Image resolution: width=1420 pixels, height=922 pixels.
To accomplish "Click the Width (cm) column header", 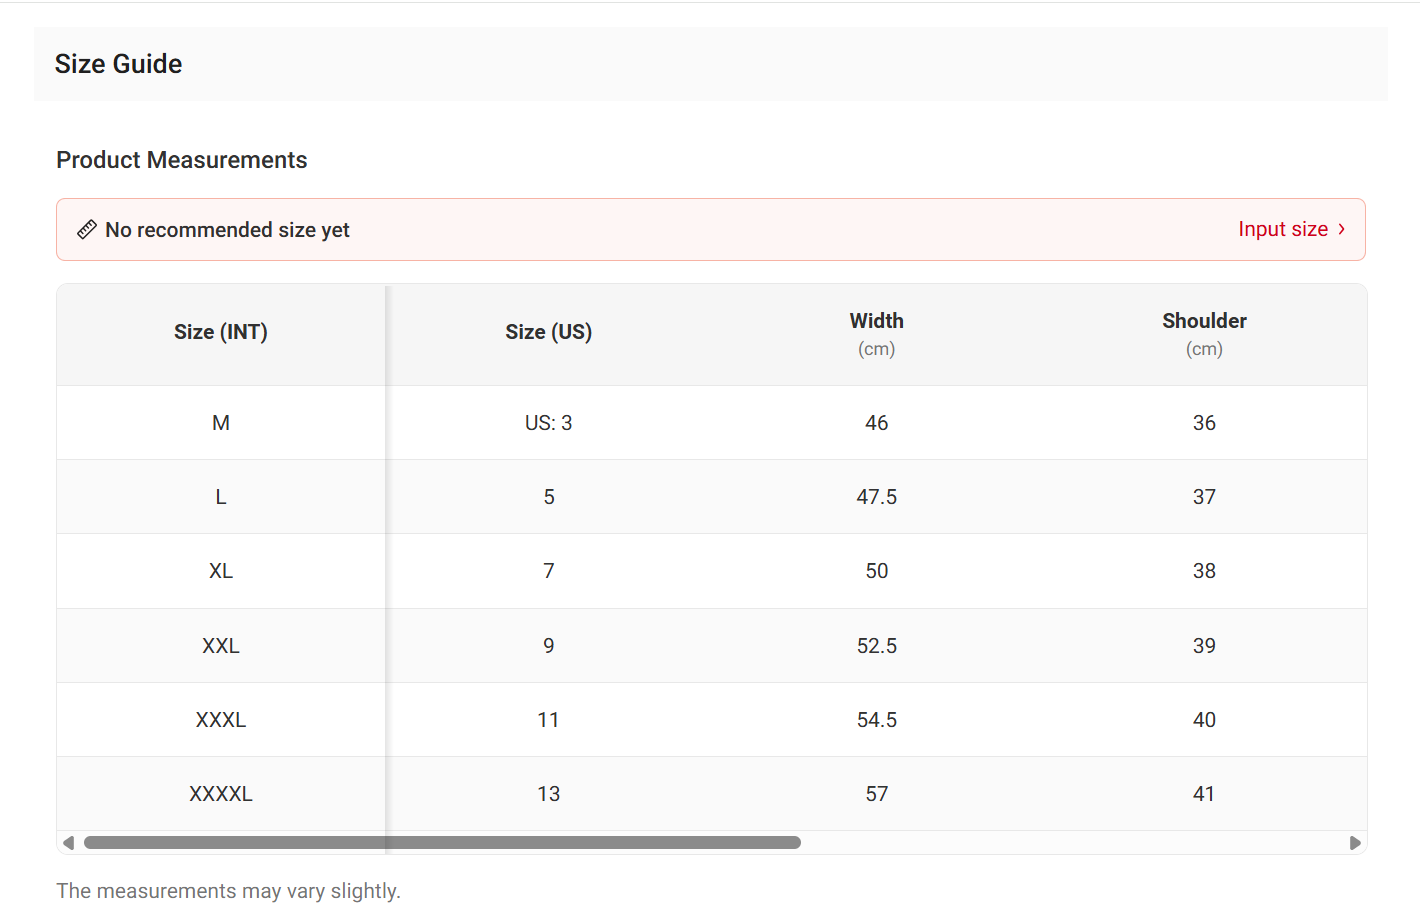I will coord(876,334).
